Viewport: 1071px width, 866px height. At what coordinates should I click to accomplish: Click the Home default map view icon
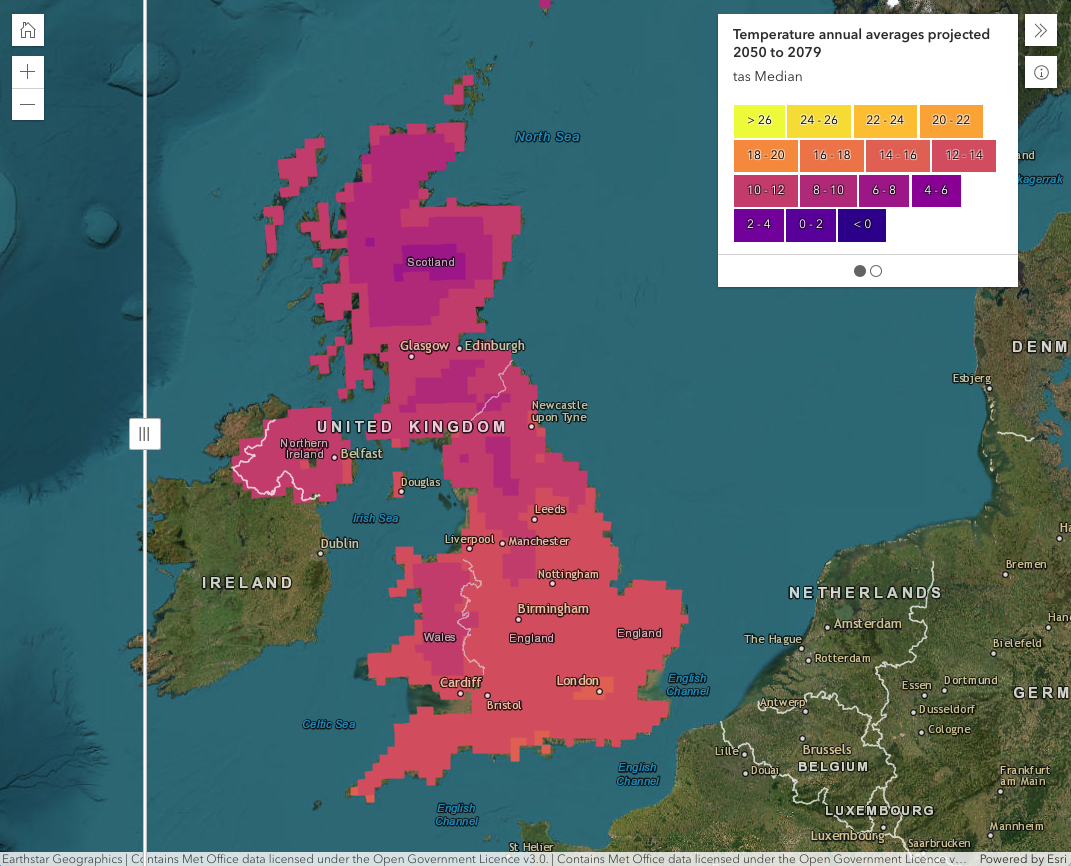[x=28, y=30]
